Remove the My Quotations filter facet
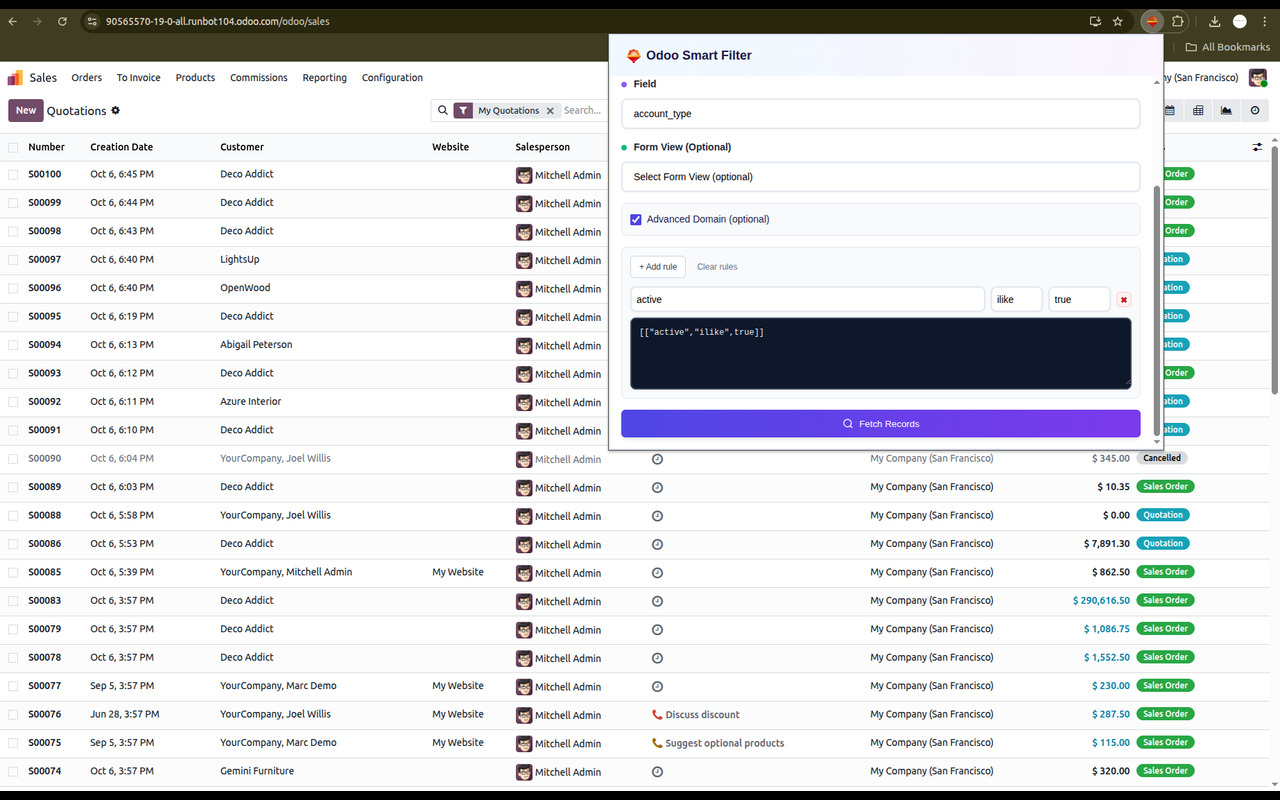This screenshot has height=800, width=1280. coord(550,111)
